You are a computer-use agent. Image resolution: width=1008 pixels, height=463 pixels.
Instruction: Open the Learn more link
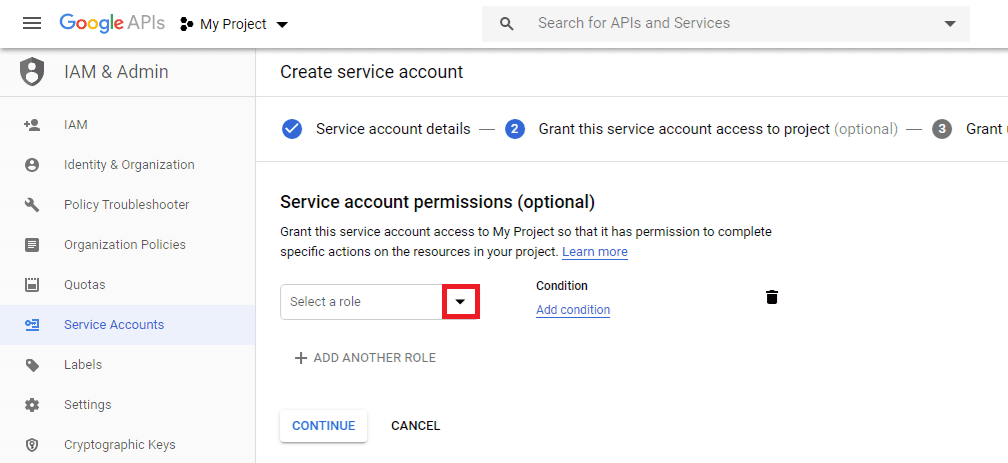pos(595,252)
